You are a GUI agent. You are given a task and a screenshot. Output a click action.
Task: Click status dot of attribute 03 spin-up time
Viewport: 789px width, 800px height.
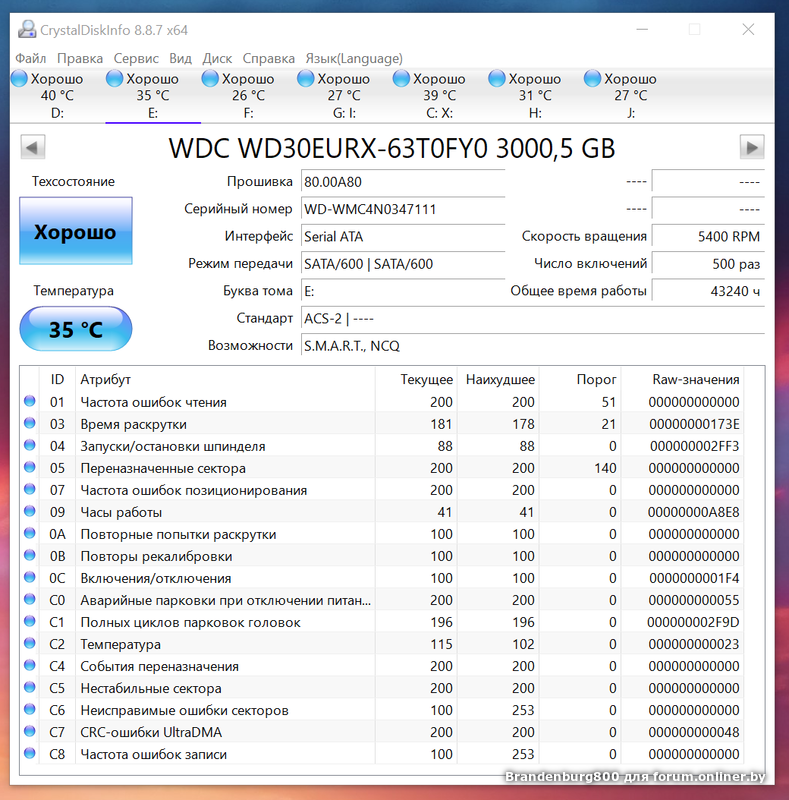click(x=30, y=423)
